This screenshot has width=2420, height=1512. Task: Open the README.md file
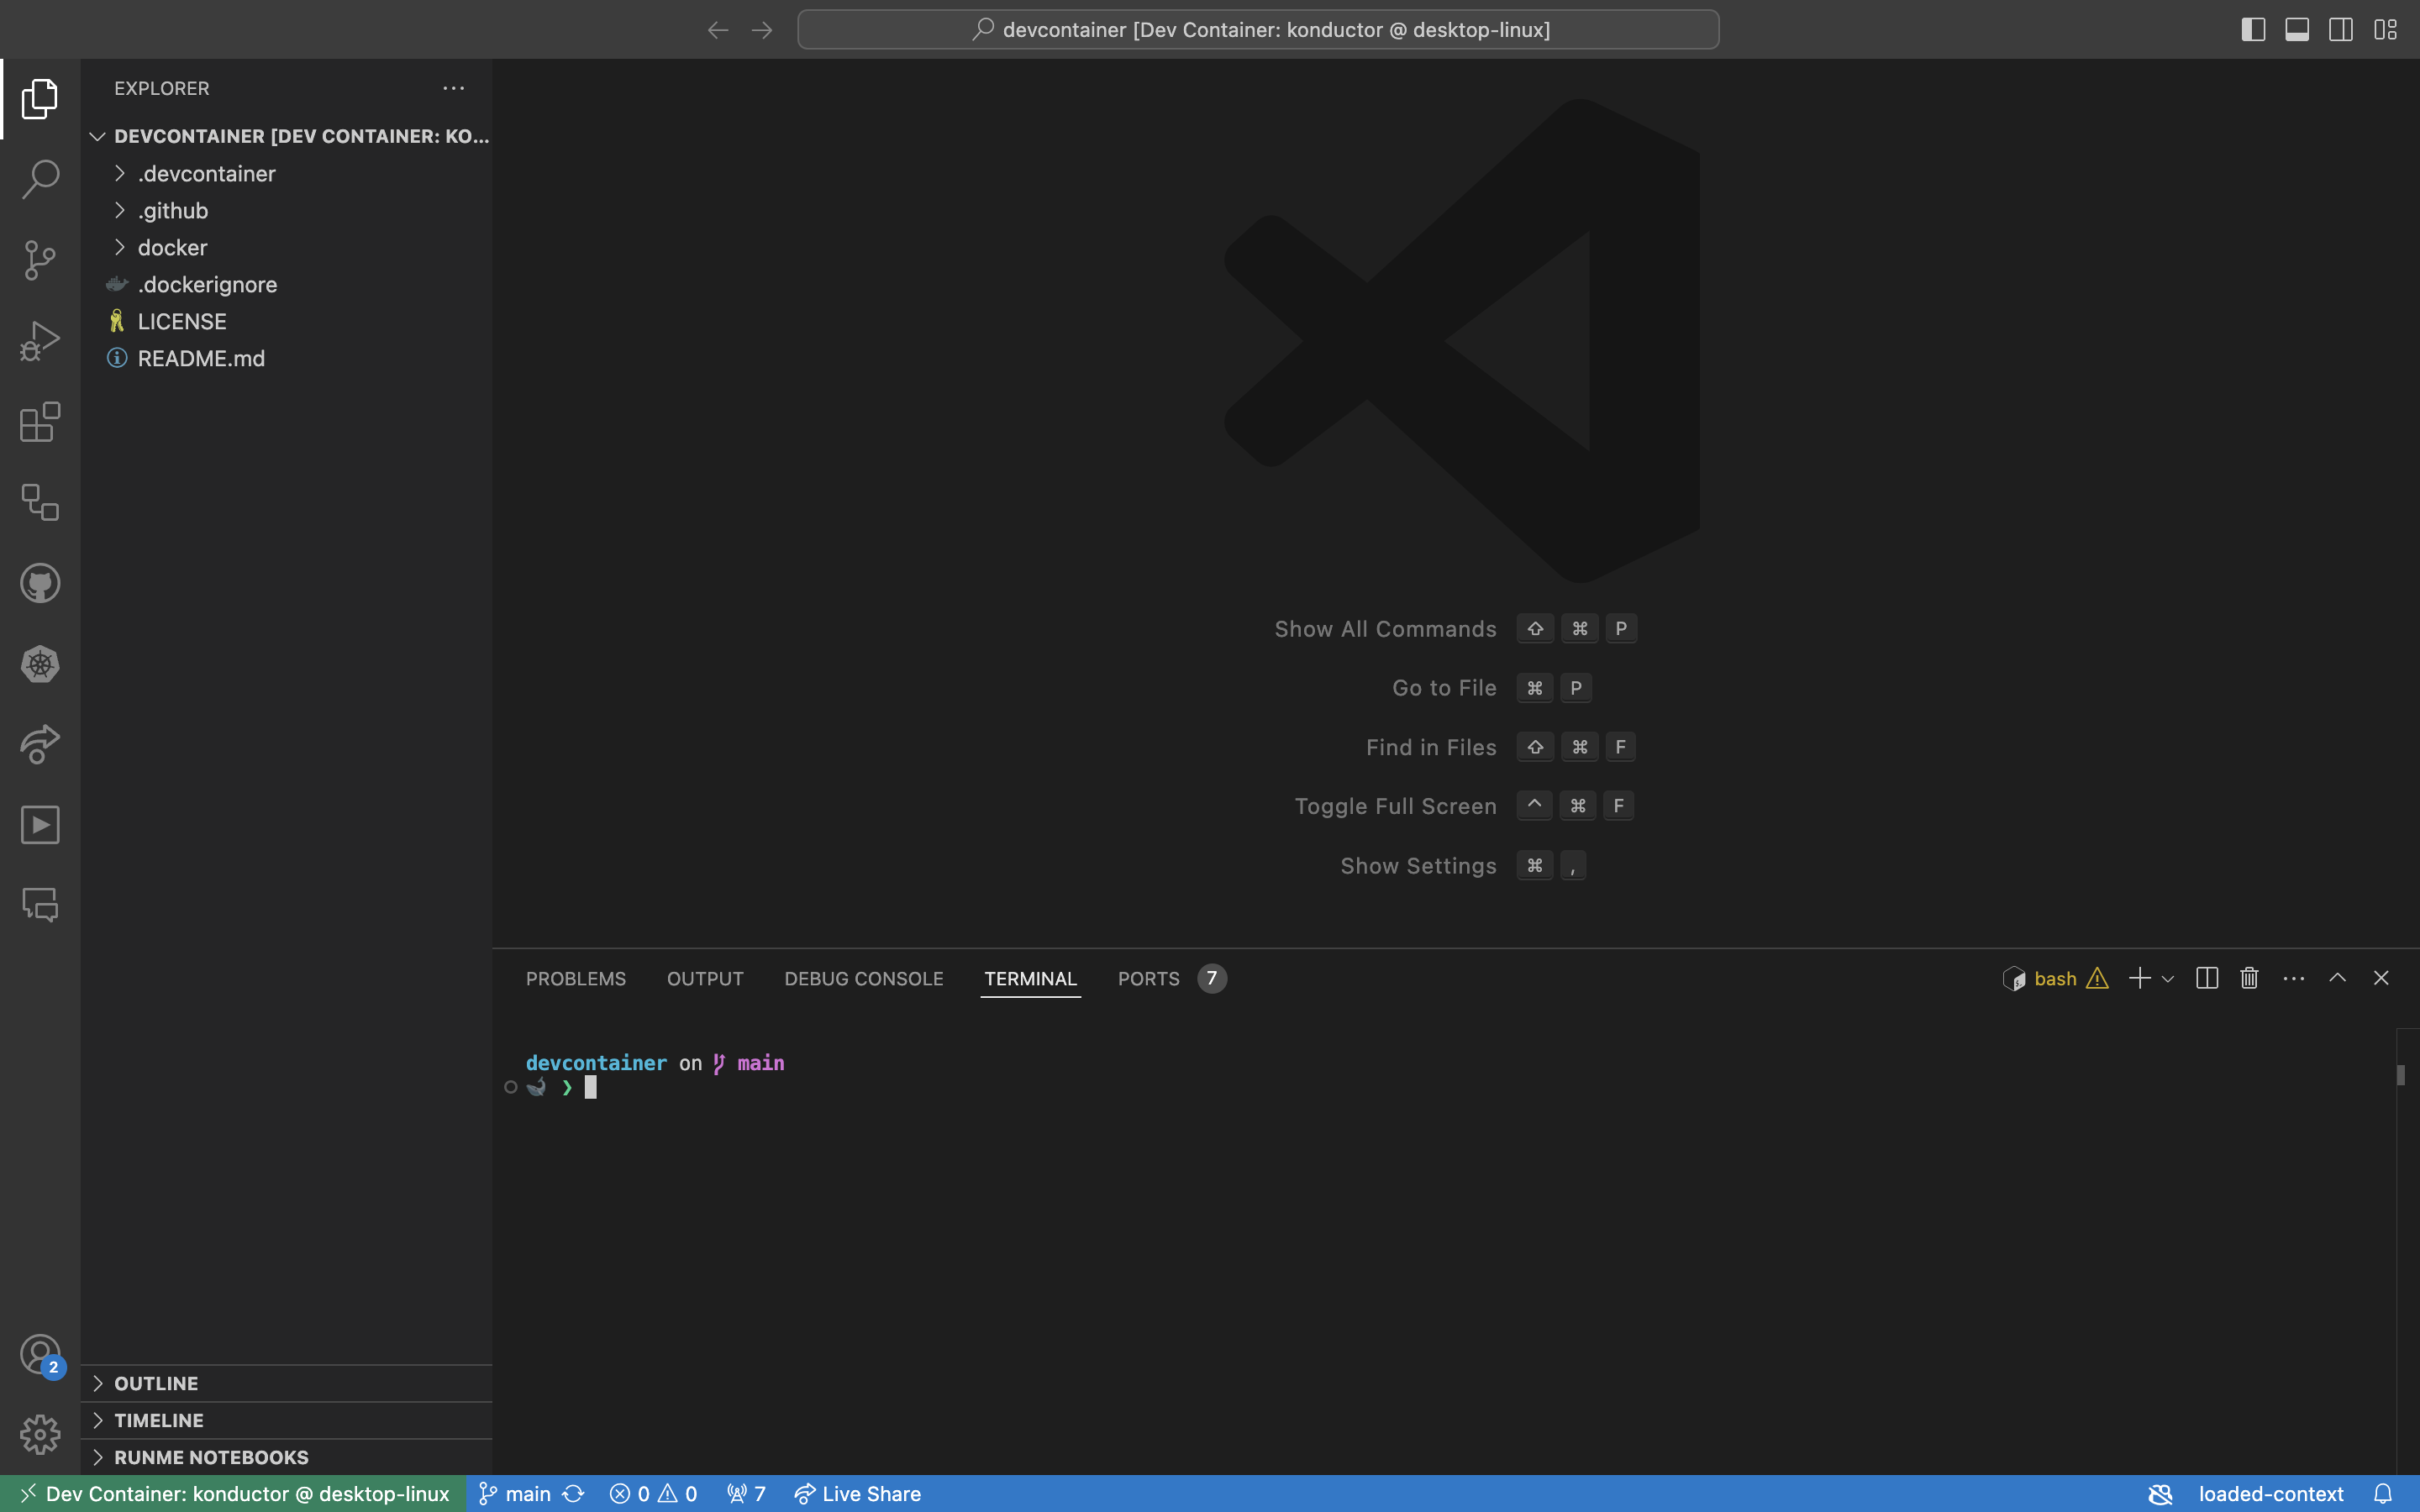[x=286, y=359]
